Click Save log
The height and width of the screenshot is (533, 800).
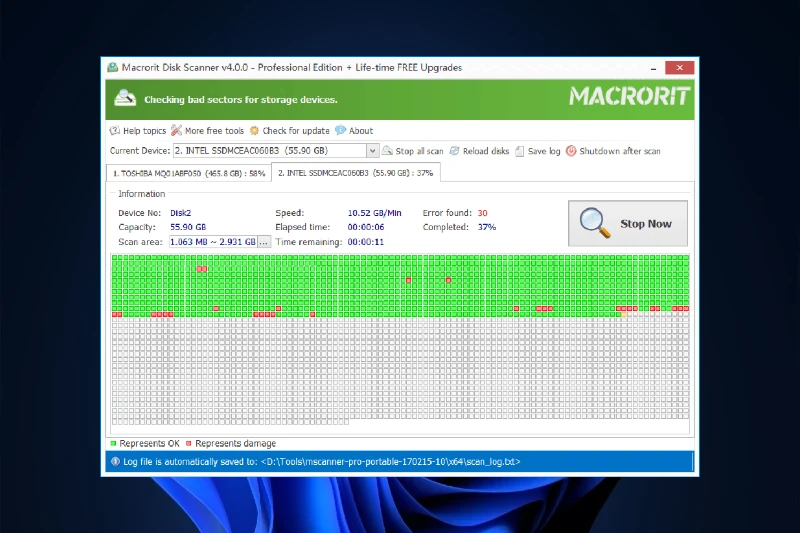544,151
